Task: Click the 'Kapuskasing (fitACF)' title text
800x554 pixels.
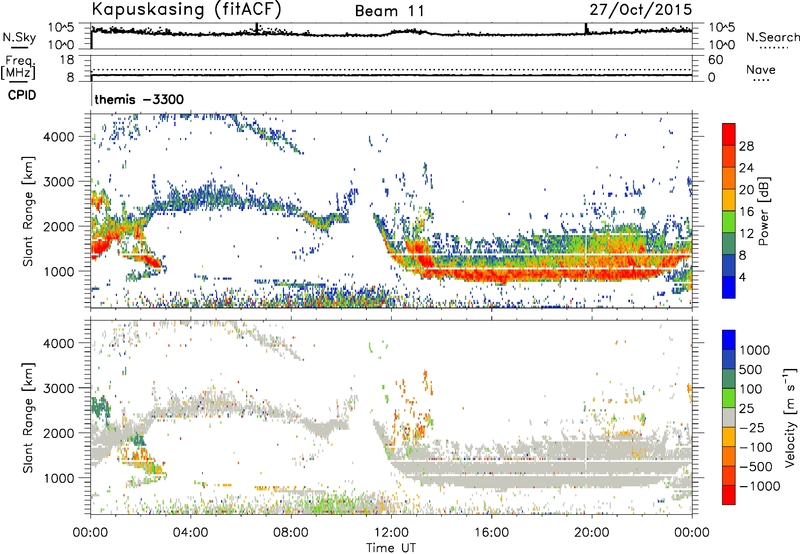Action: [186, 9]
